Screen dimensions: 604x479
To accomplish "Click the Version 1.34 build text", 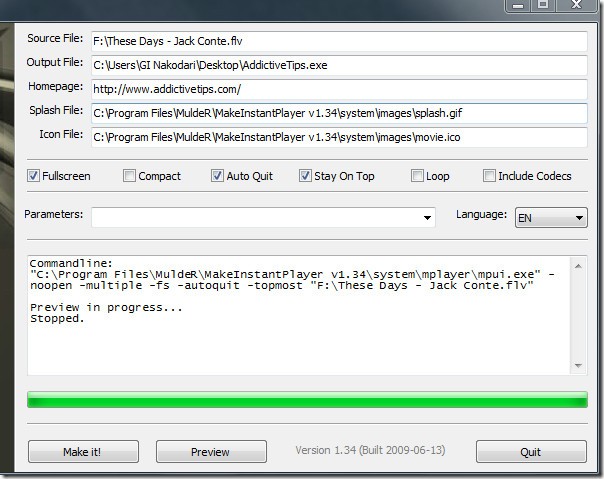I will point(370,450).
